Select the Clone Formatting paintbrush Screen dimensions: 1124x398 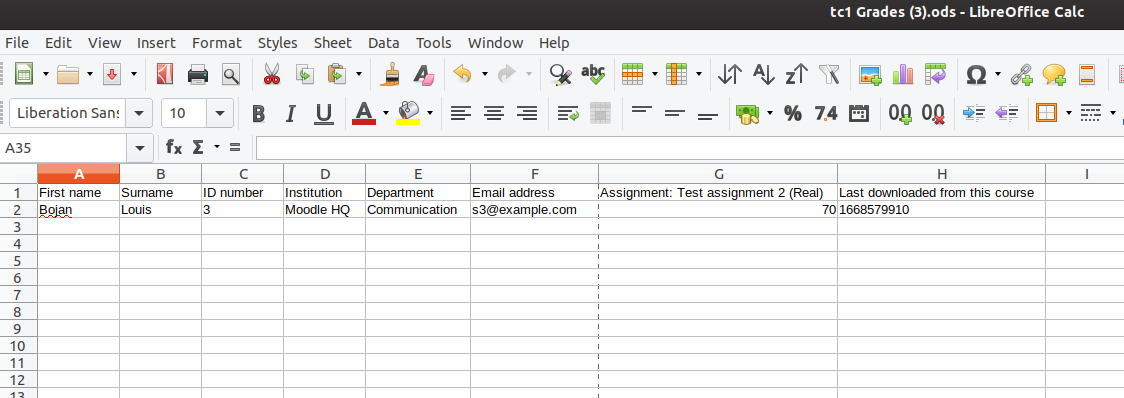tap(391, 74)
